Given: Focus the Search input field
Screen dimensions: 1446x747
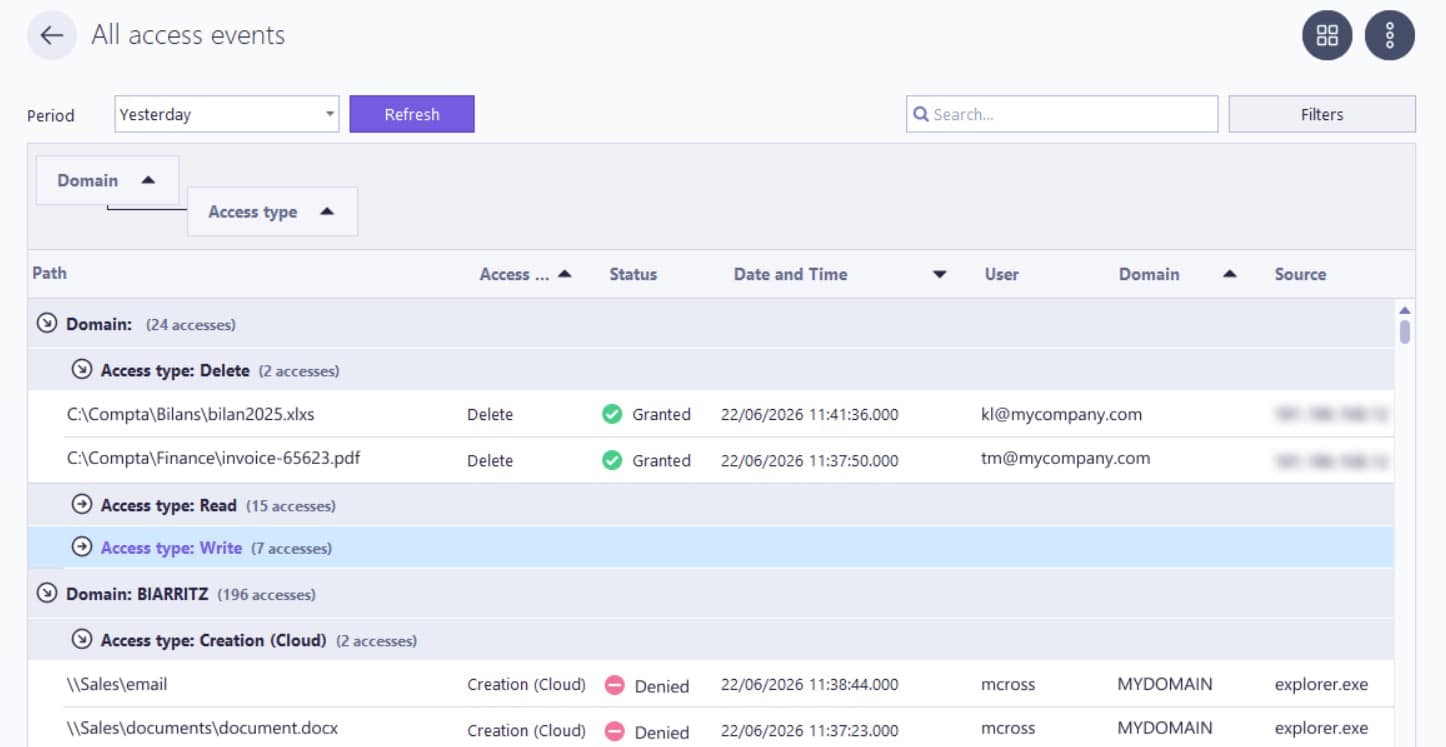Looking at the screenshot, I should (1062, 114).
